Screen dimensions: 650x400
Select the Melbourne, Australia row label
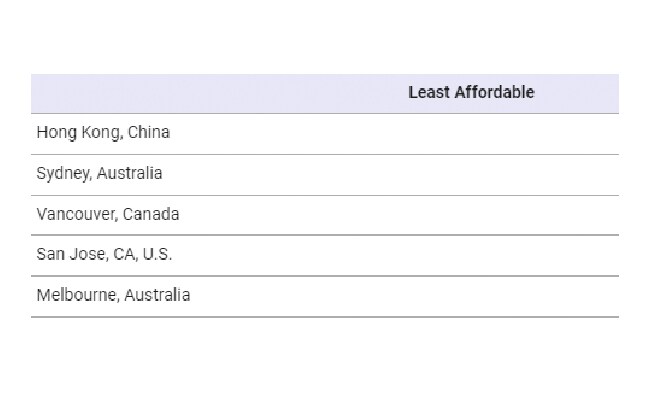pos(113,295)
